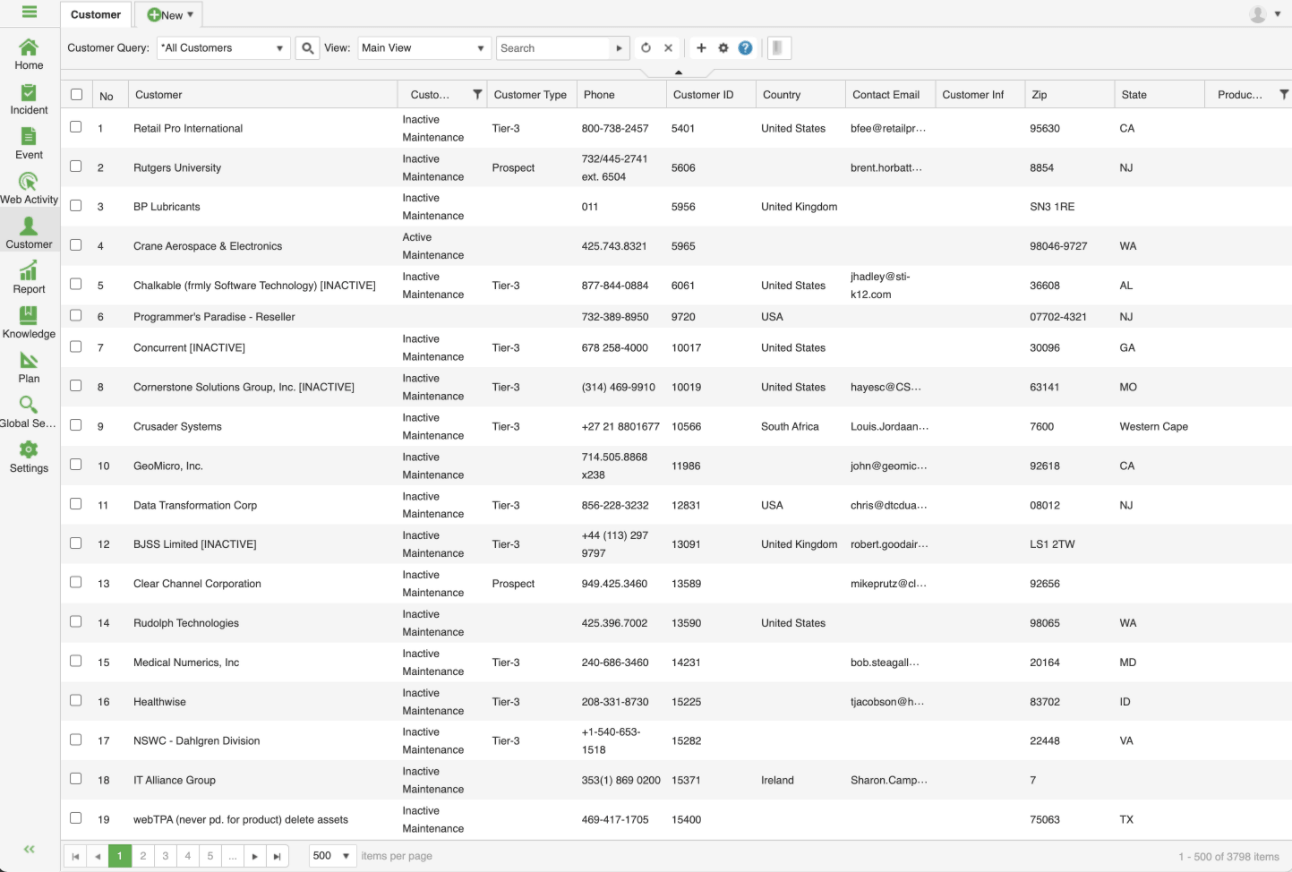Go to next page of results
1292x872 pixels.
pos(256,857)
